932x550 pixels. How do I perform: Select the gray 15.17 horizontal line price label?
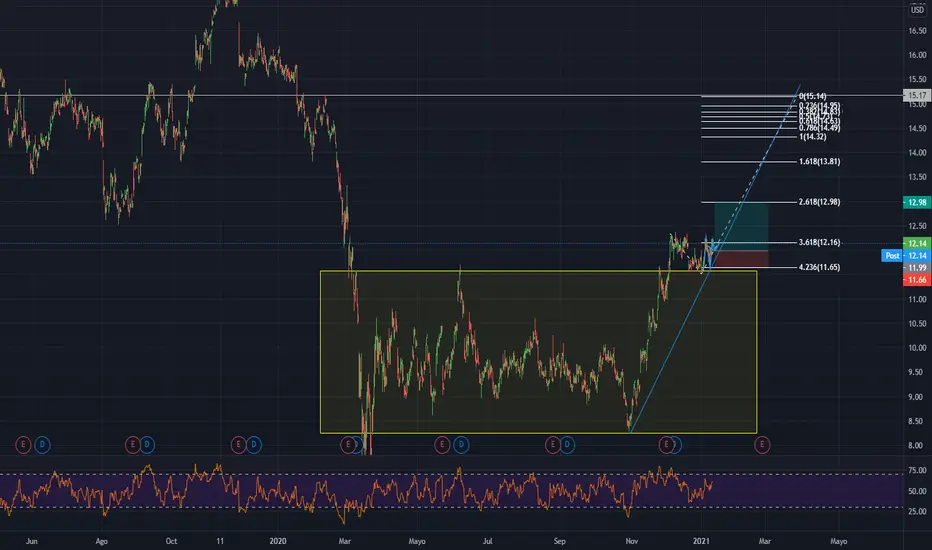[x=917, y=95]
